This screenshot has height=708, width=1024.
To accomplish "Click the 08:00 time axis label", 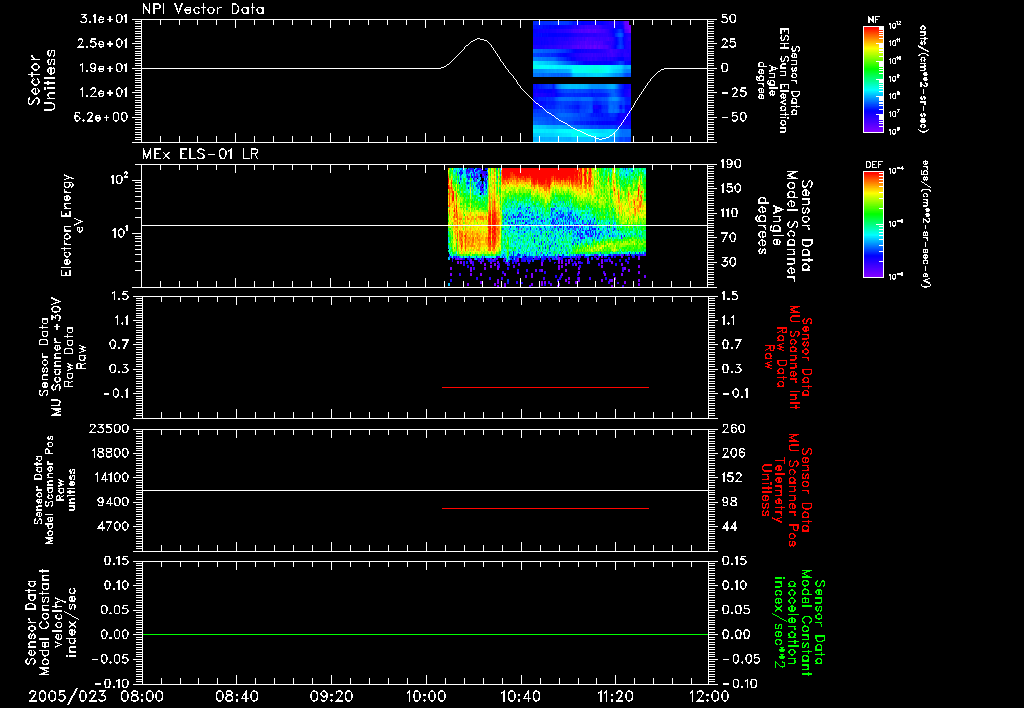I will [141, 696].
